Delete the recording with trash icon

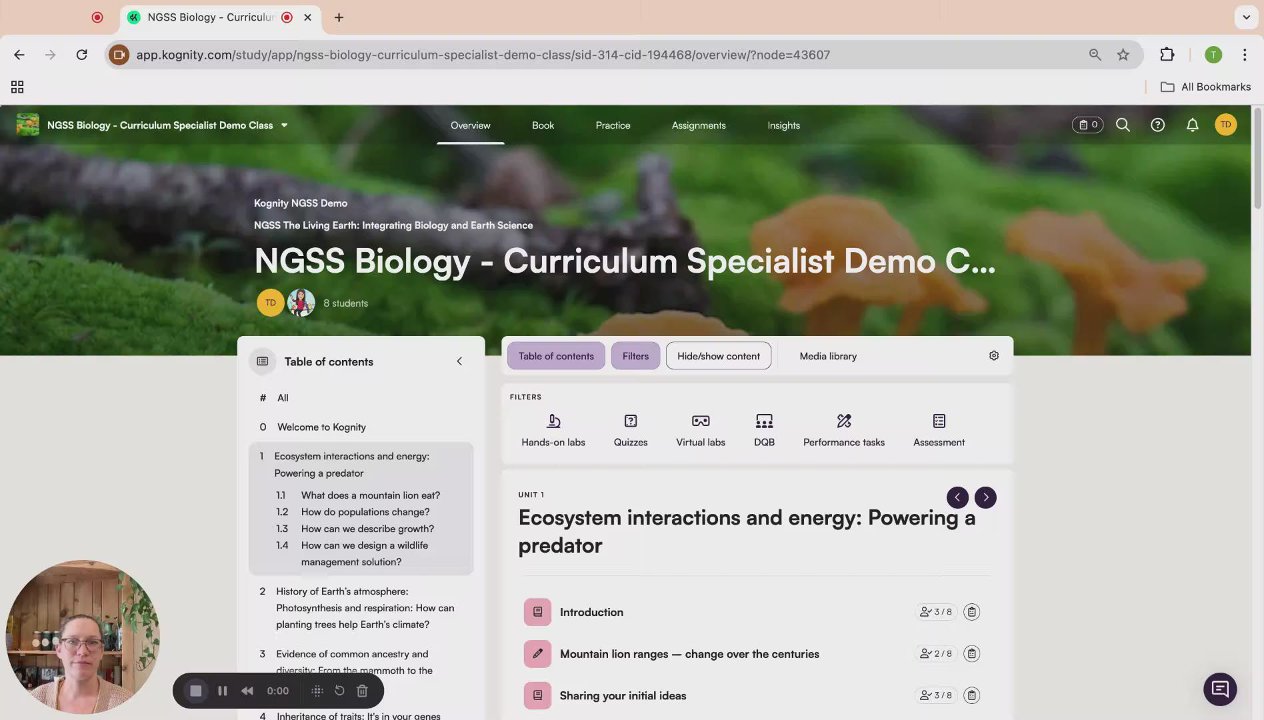pos(362,691)
